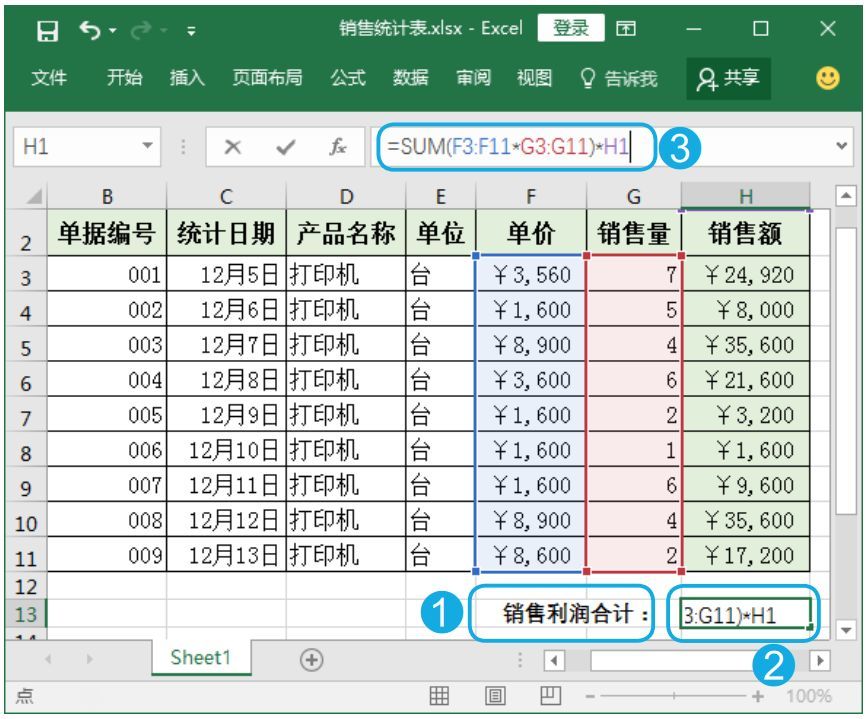
Task: Confirm formula with the checkmark icon
Action: coord(285,147)
